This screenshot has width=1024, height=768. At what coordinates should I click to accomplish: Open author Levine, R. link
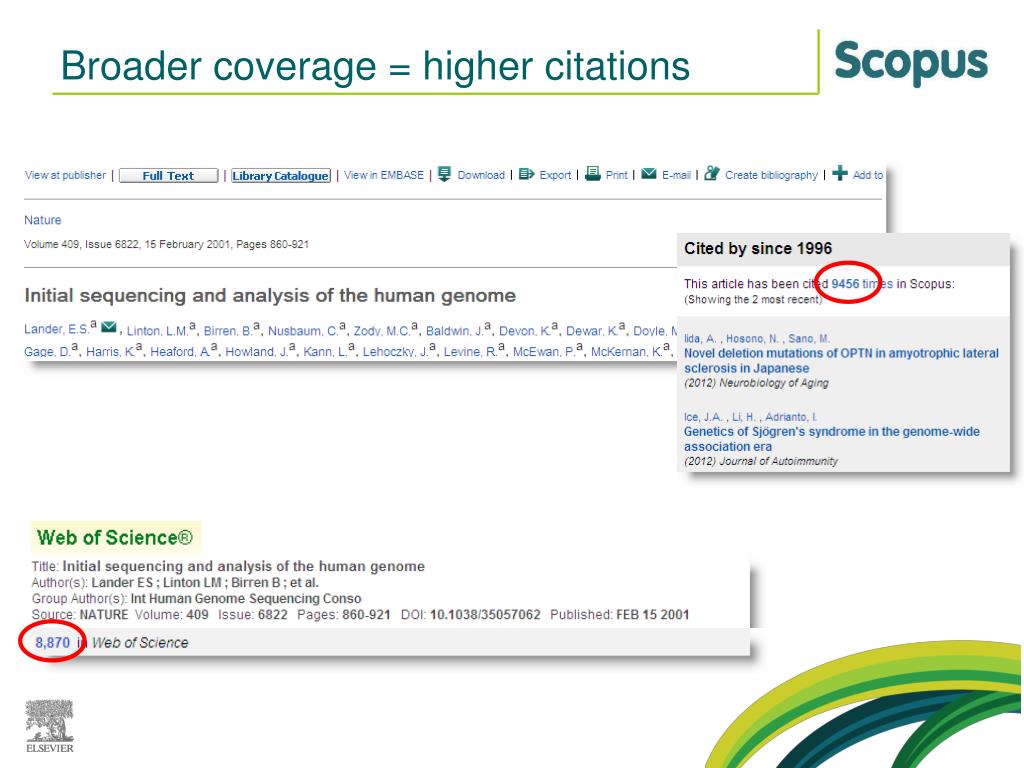[470, 351]
